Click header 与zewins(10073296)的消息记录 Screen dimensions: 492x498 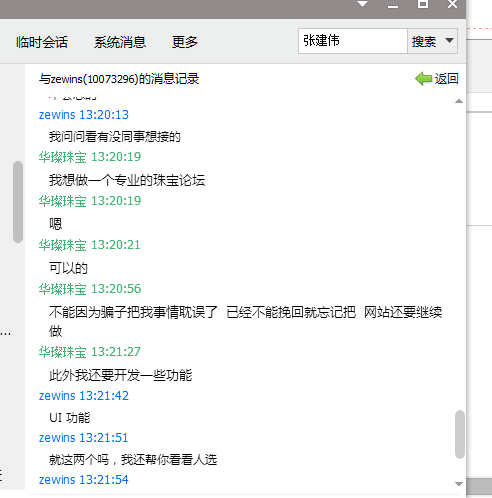[x=119, y=79]
